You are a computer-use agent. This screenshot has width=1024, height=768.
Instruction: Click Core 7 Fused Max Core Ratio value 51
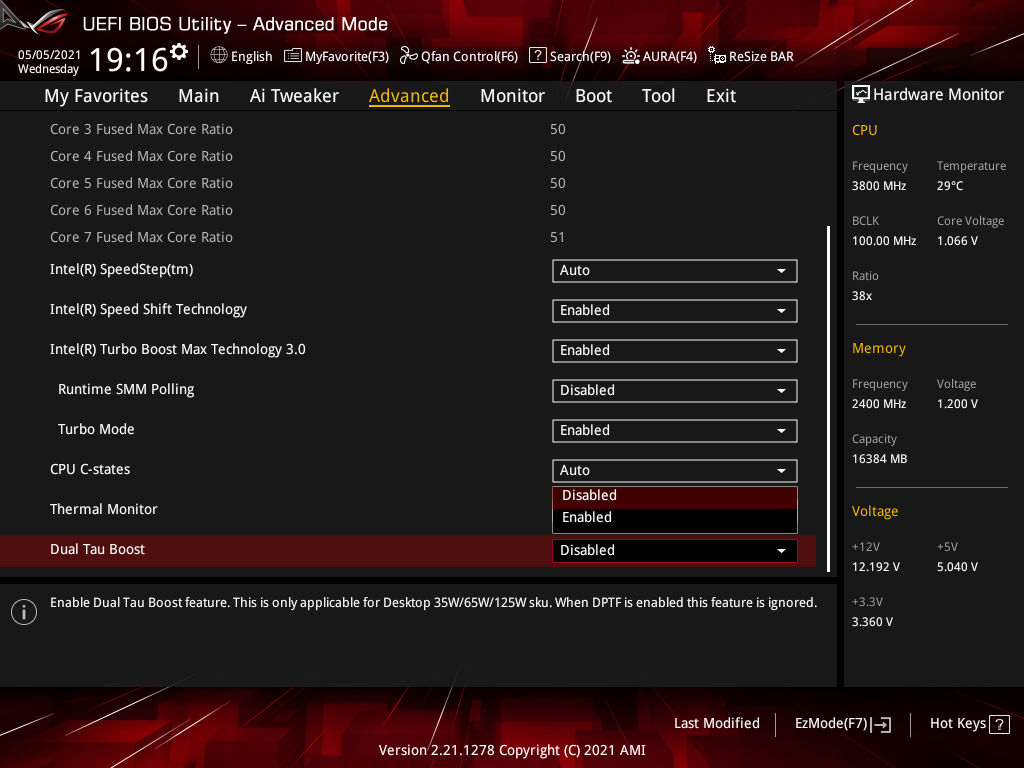pyautogui.click(x=557, y=238)
